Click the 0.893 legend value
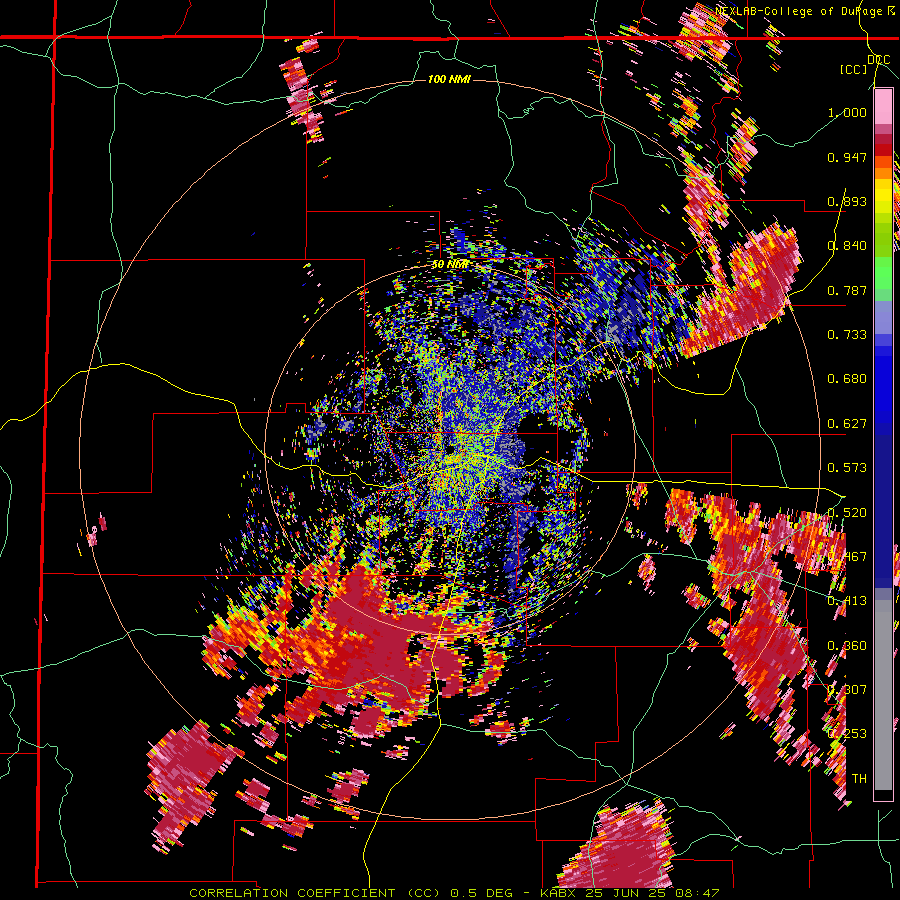Viewport: 900px width, 900px height. click(x=847, y=201)
